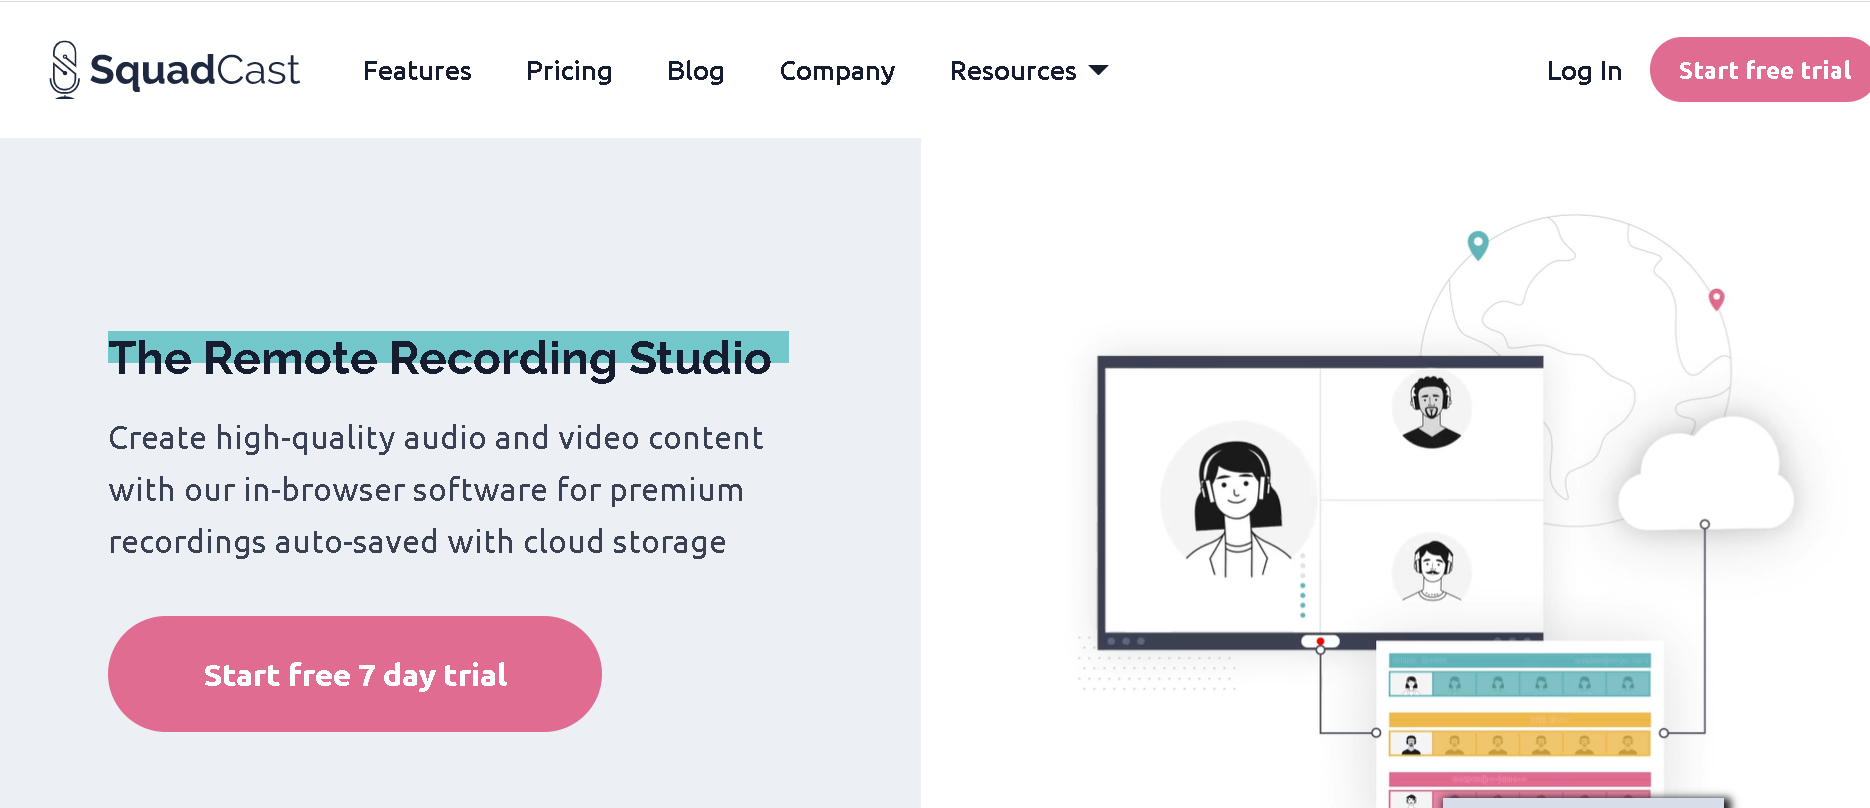Click The Remote Recording Studio heading
The height and width of the screenshot is (808, 1870).
pos(440,357)
